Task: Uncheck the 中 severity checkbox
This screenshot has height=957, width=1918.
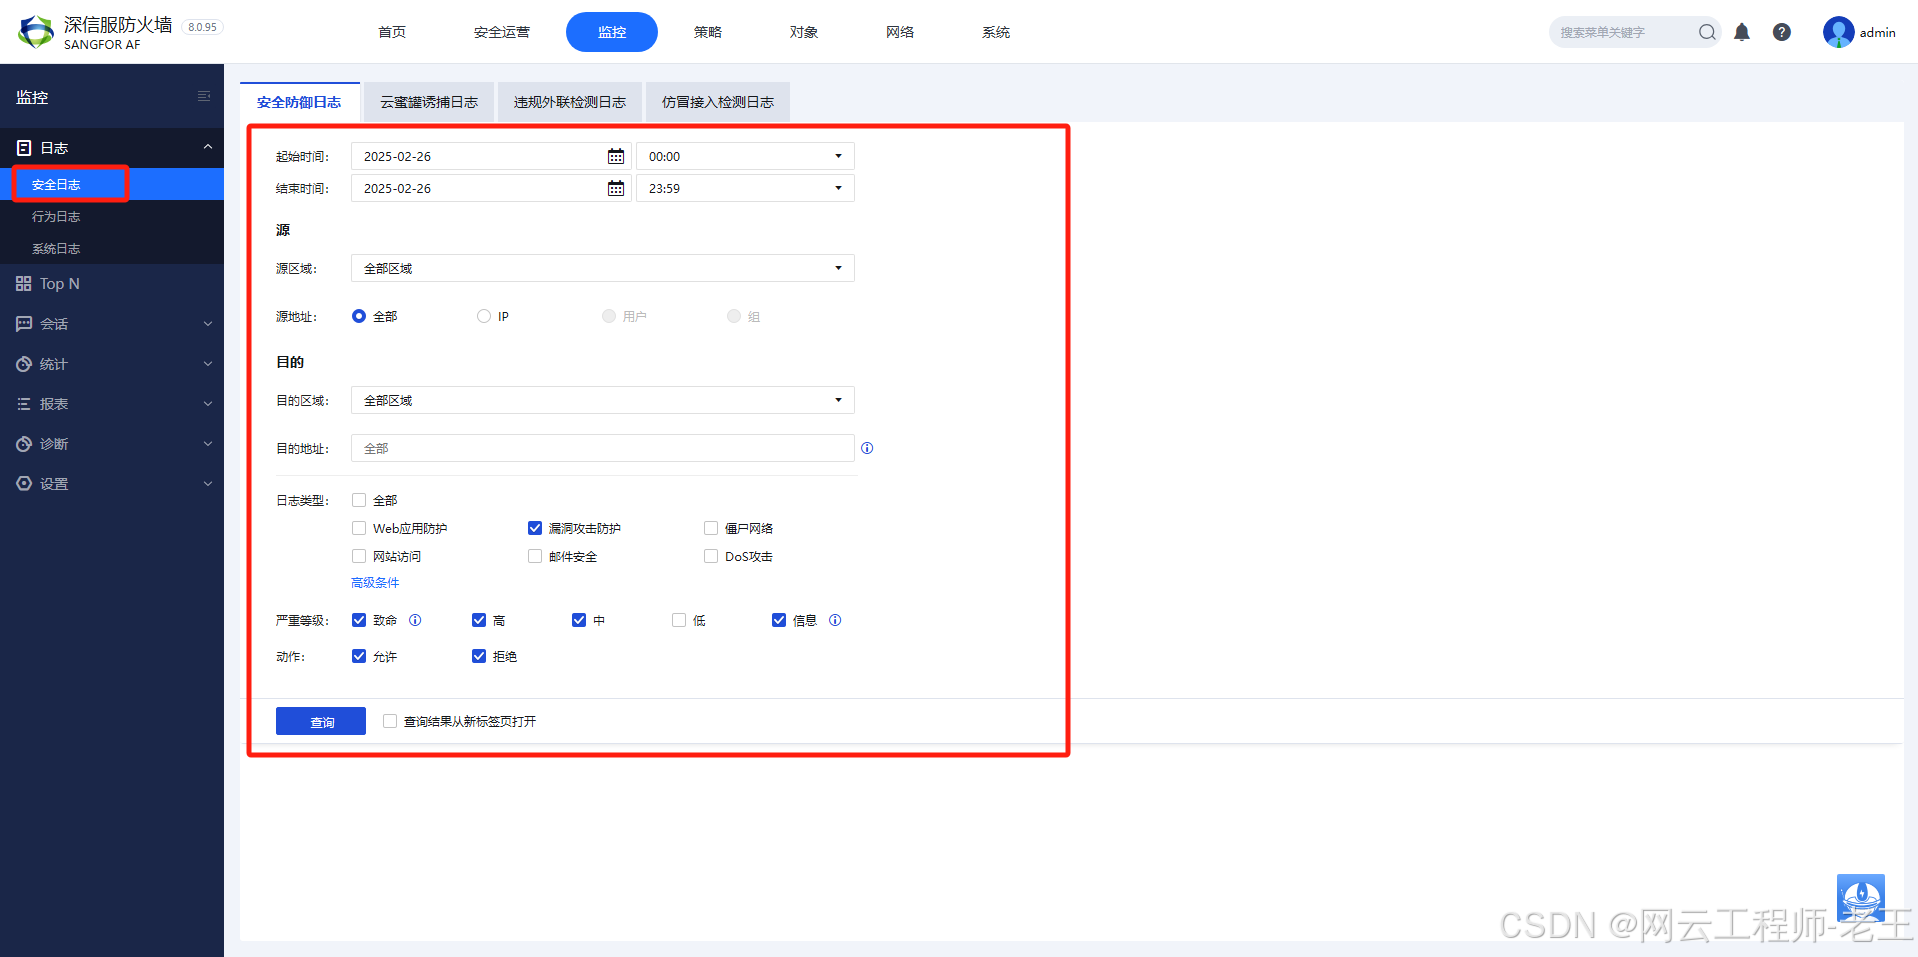Action: pyautogui.click(x=579, y=620)
